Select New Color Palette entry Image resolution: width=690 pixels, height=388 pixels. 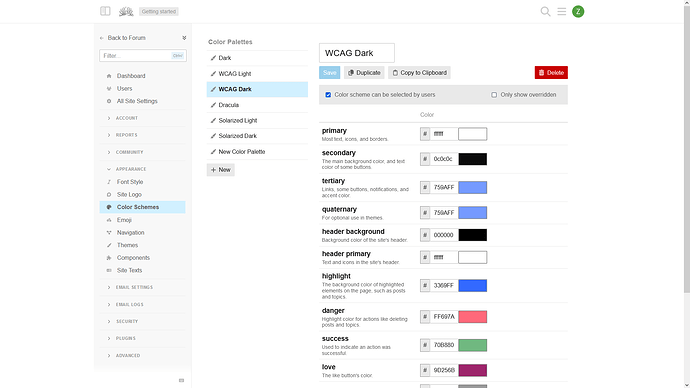coord(257,152)
